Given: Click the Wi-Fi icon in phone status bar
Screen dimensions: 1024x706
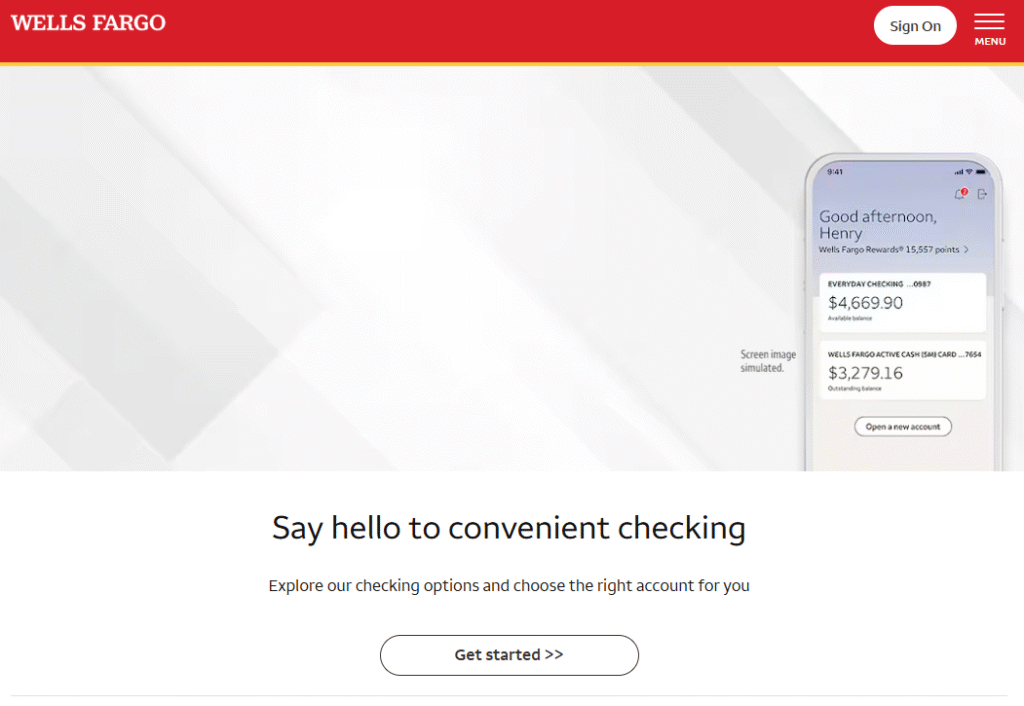Looking at the screenshot, I should coord(968,172).
